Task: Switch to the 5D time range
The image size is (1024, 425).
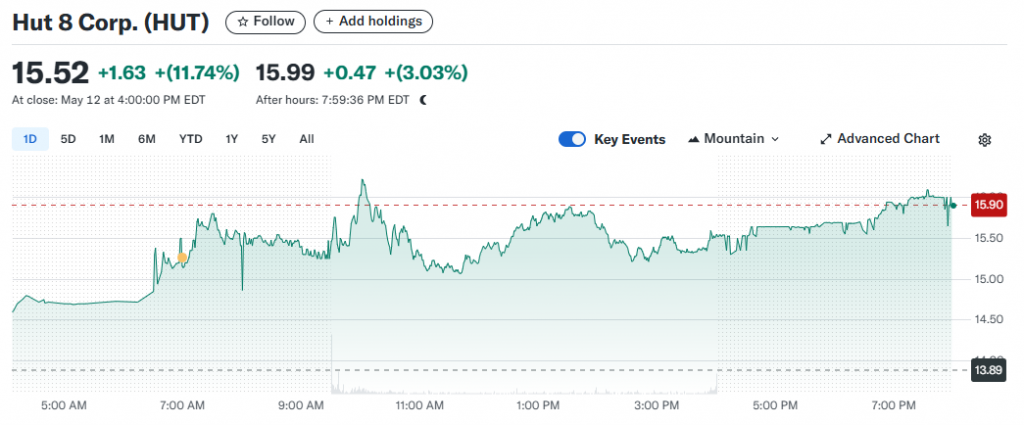Action: pos(68,139)
